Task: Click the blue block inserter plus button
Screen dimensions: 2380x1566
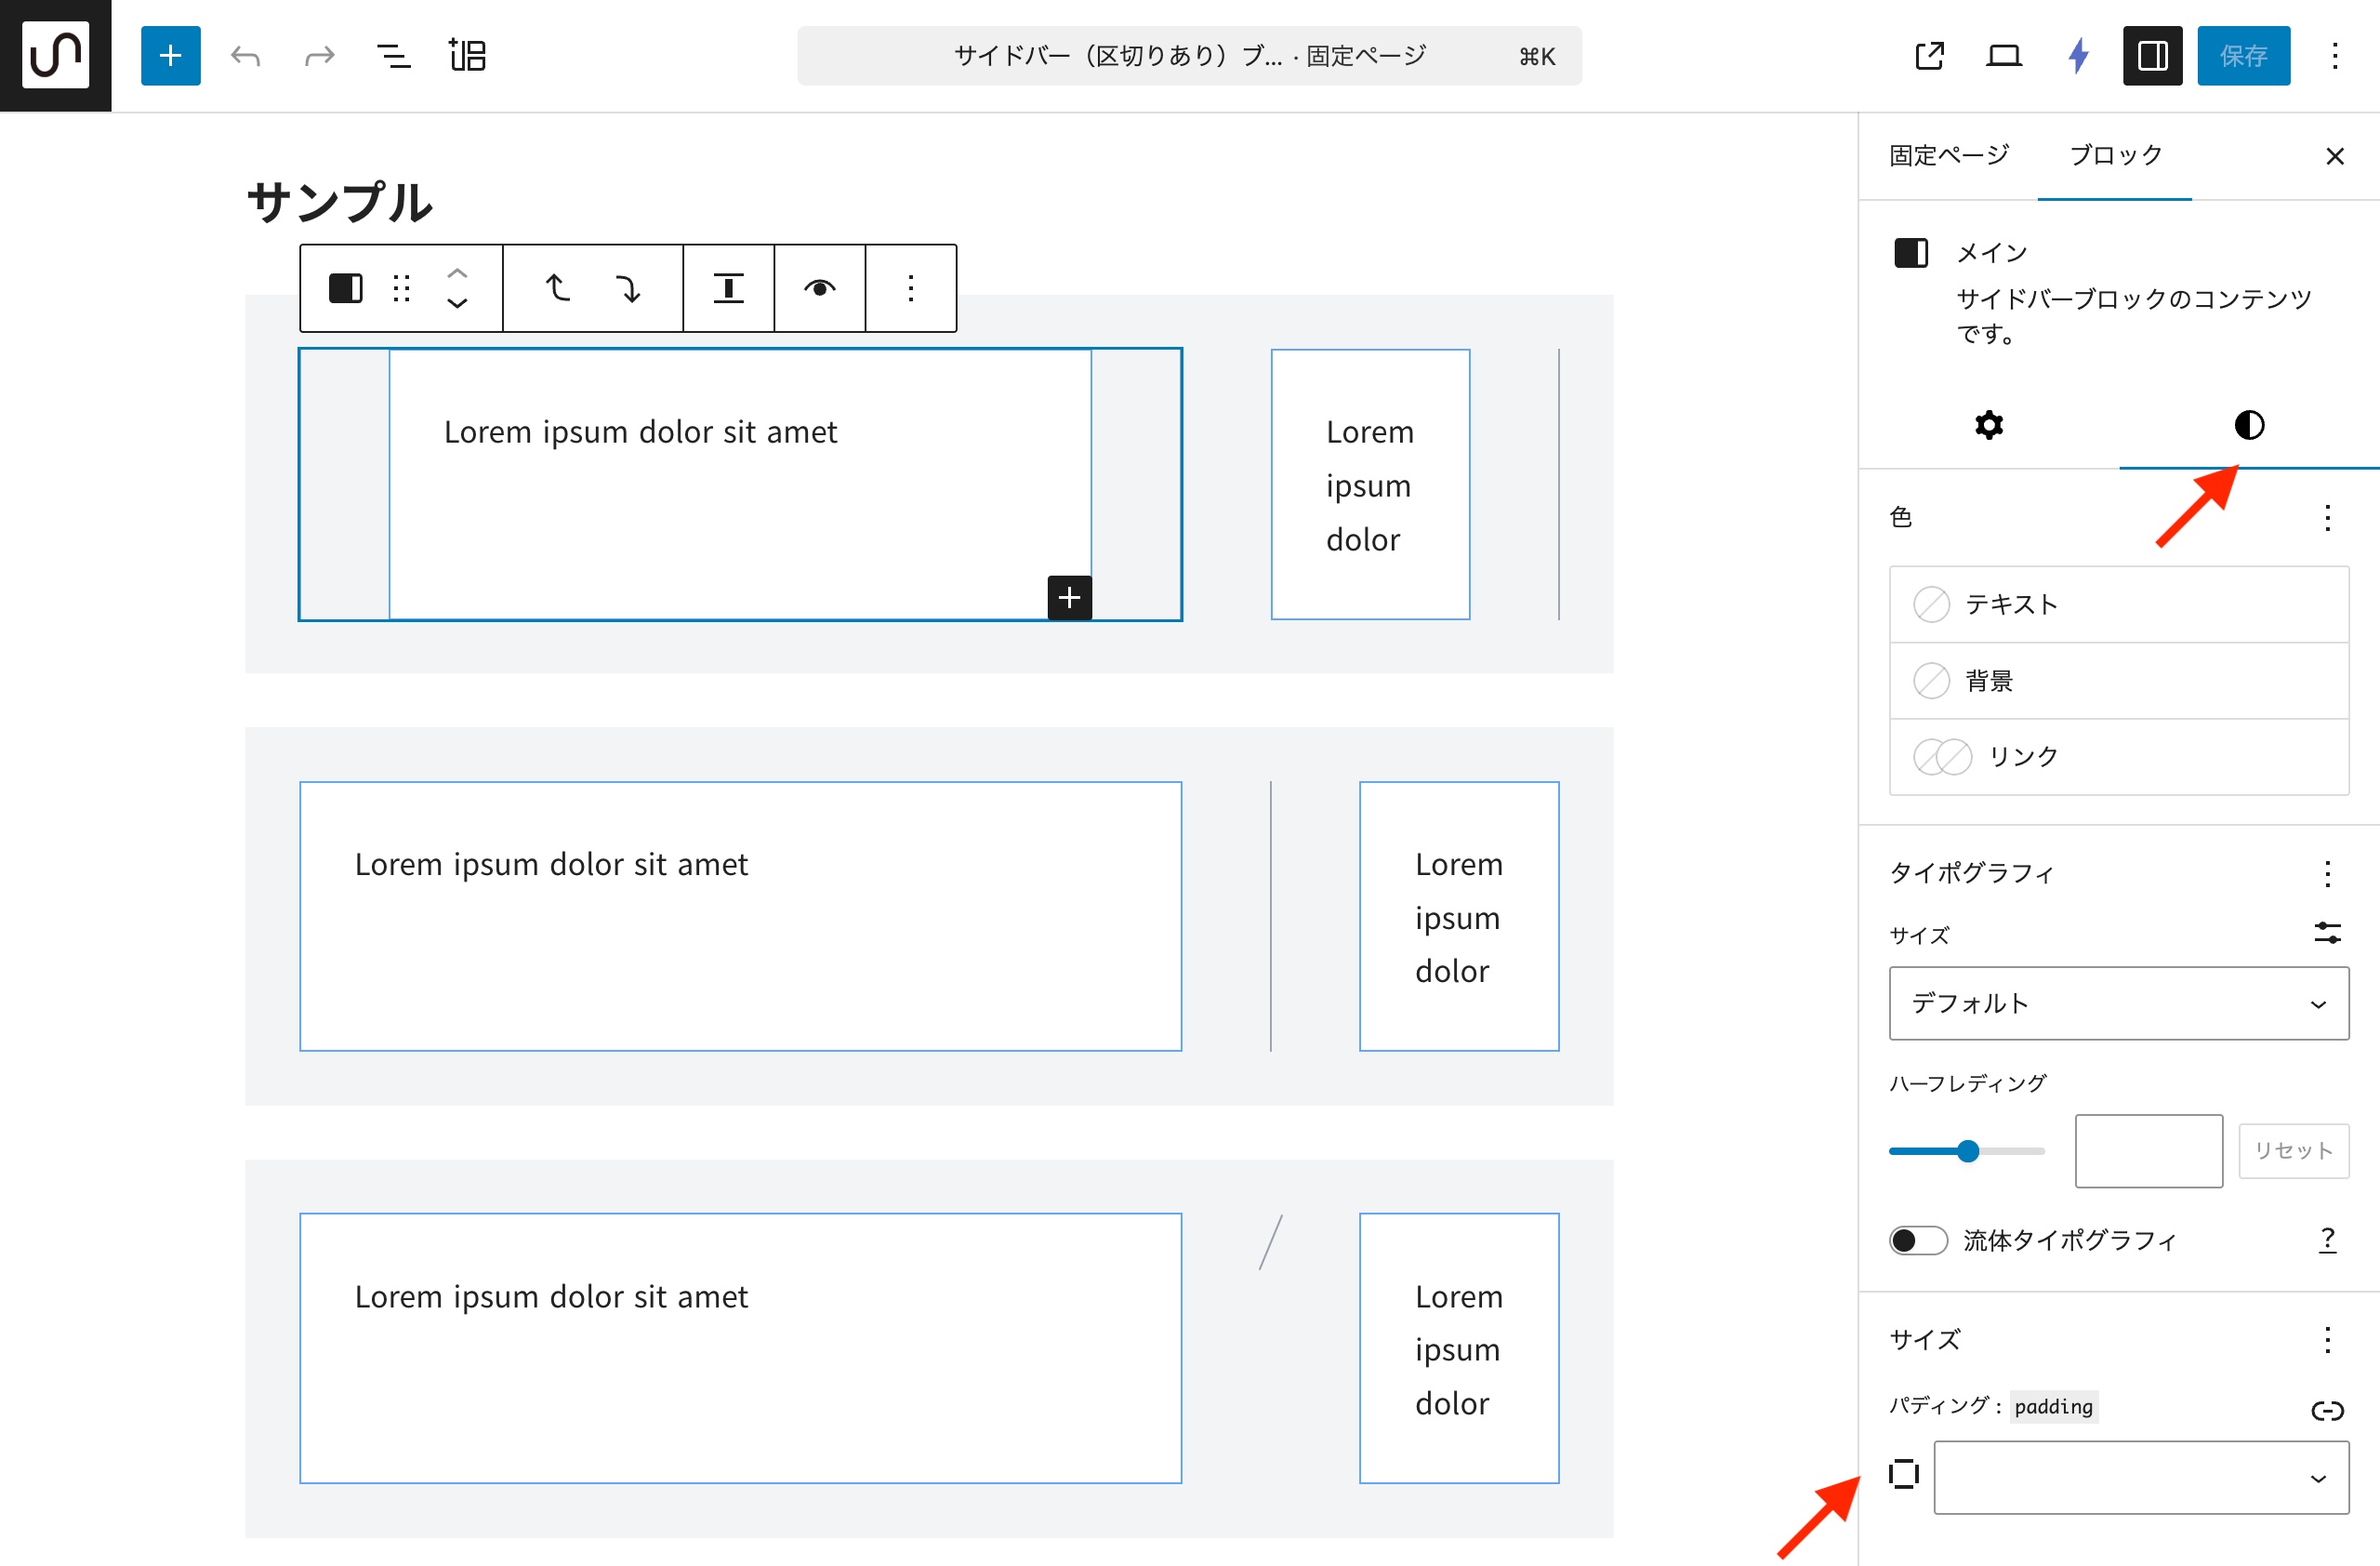Action: pos(170,56)
